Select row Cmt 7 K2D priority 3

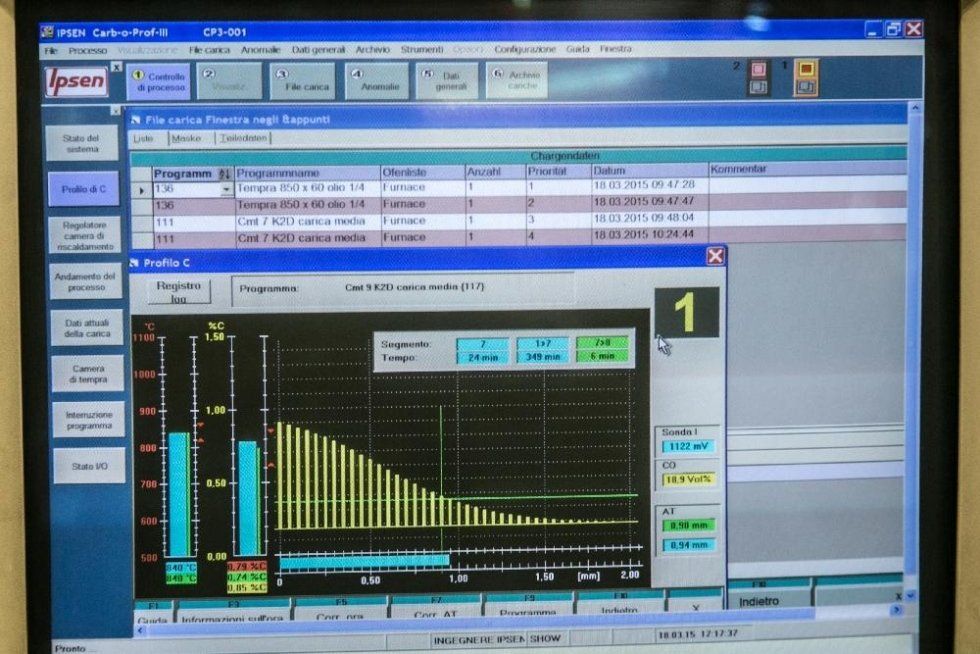pyautogui.click(x=519, y=220)
